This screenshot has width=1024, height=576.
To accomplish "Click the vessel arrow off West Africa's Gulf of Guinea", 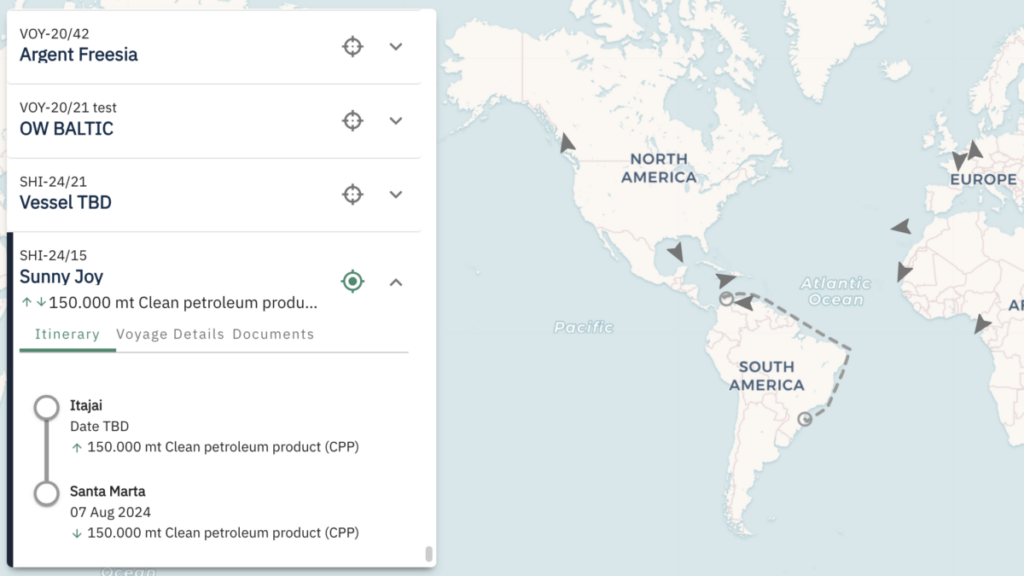I will coord(983,324).
